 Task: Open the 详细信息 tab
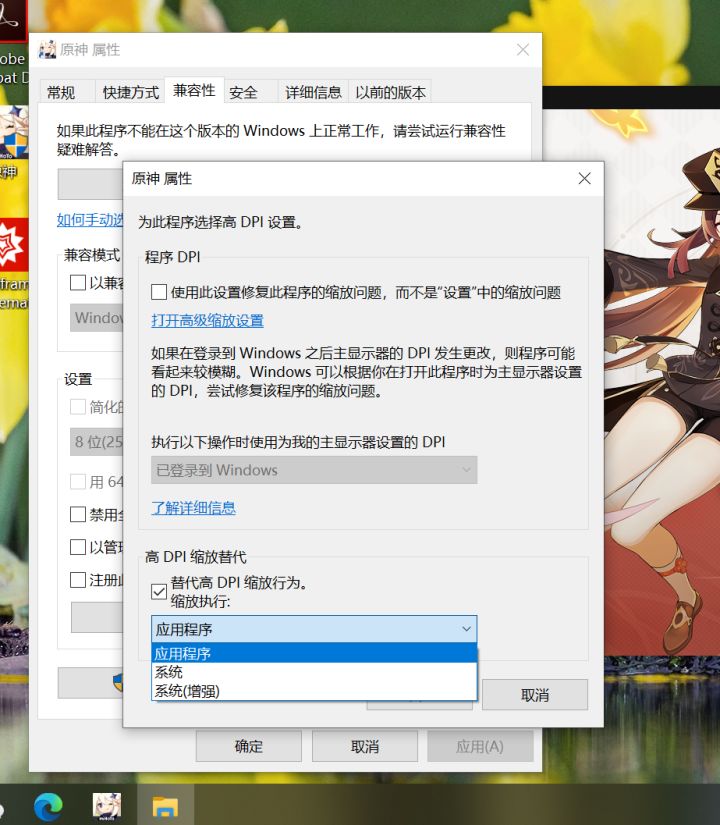coord(313,92)
